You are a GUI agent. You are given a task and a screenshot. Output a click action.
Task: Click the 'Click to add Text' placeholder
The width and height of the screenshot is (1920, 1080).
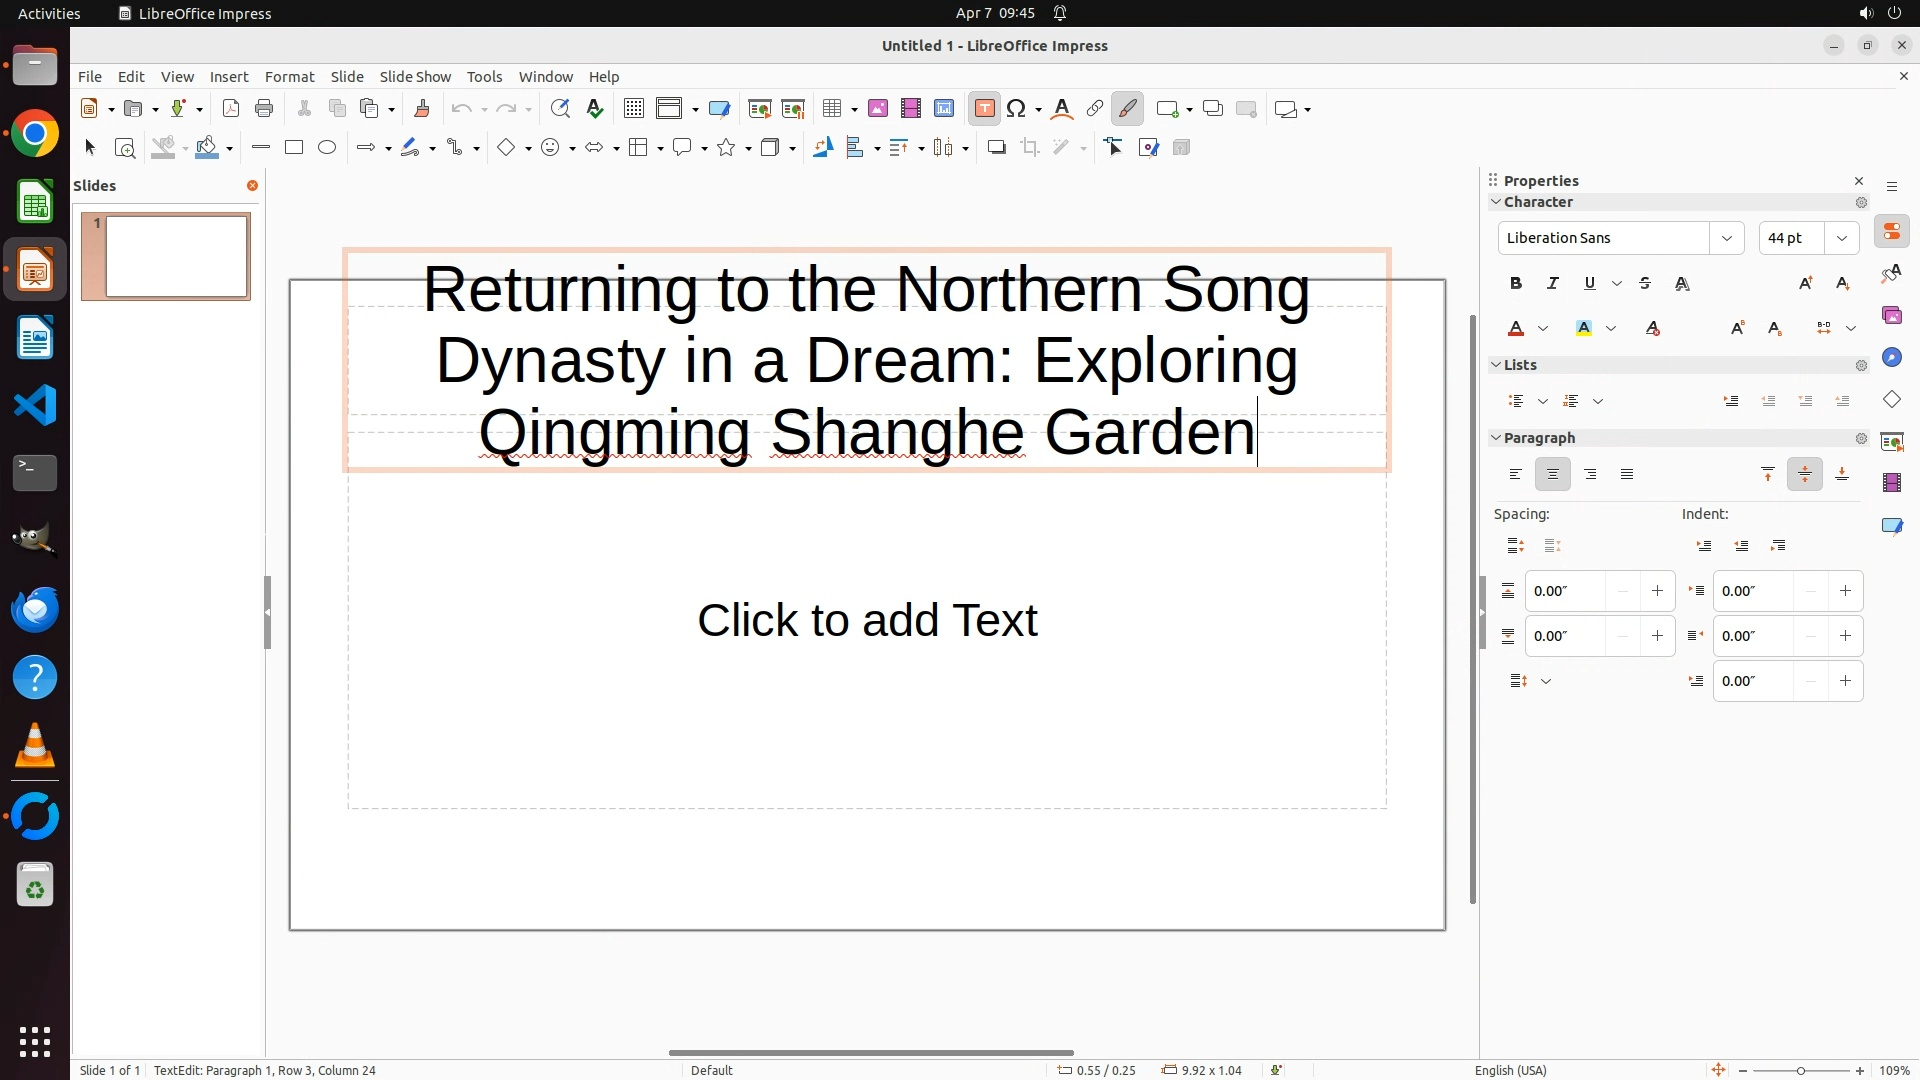pyautogui.click(x=867, y=621)
